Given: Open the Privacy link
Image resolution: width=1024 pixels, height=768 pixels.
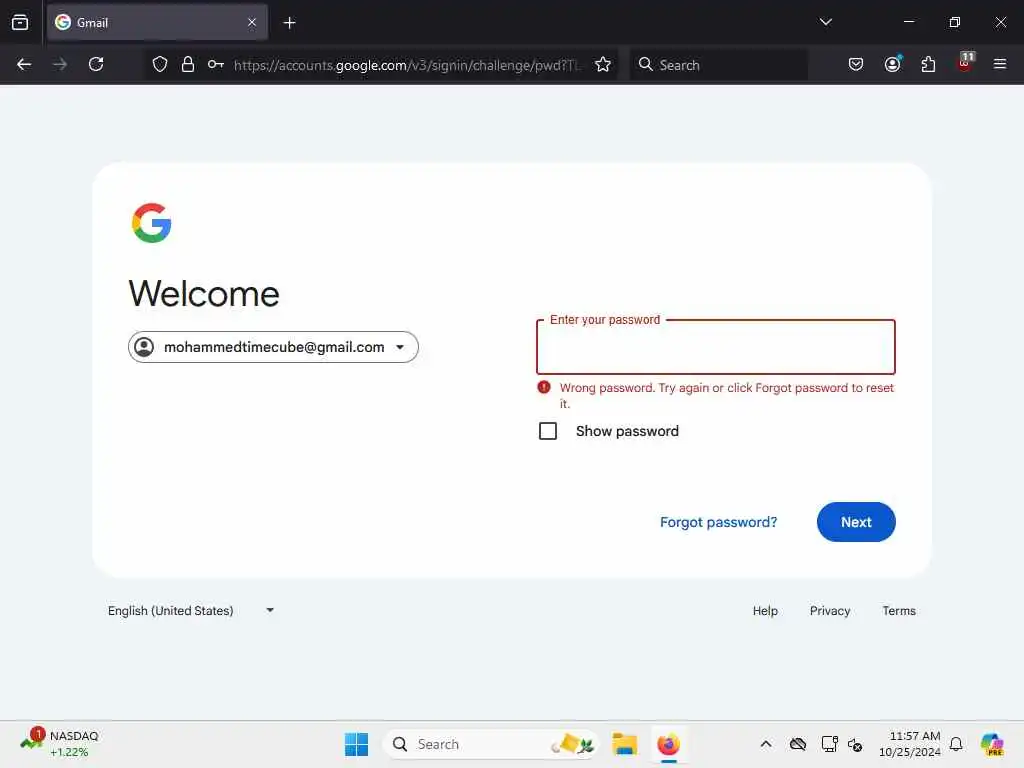Looking at the screenshot, I should click(830, 611).
